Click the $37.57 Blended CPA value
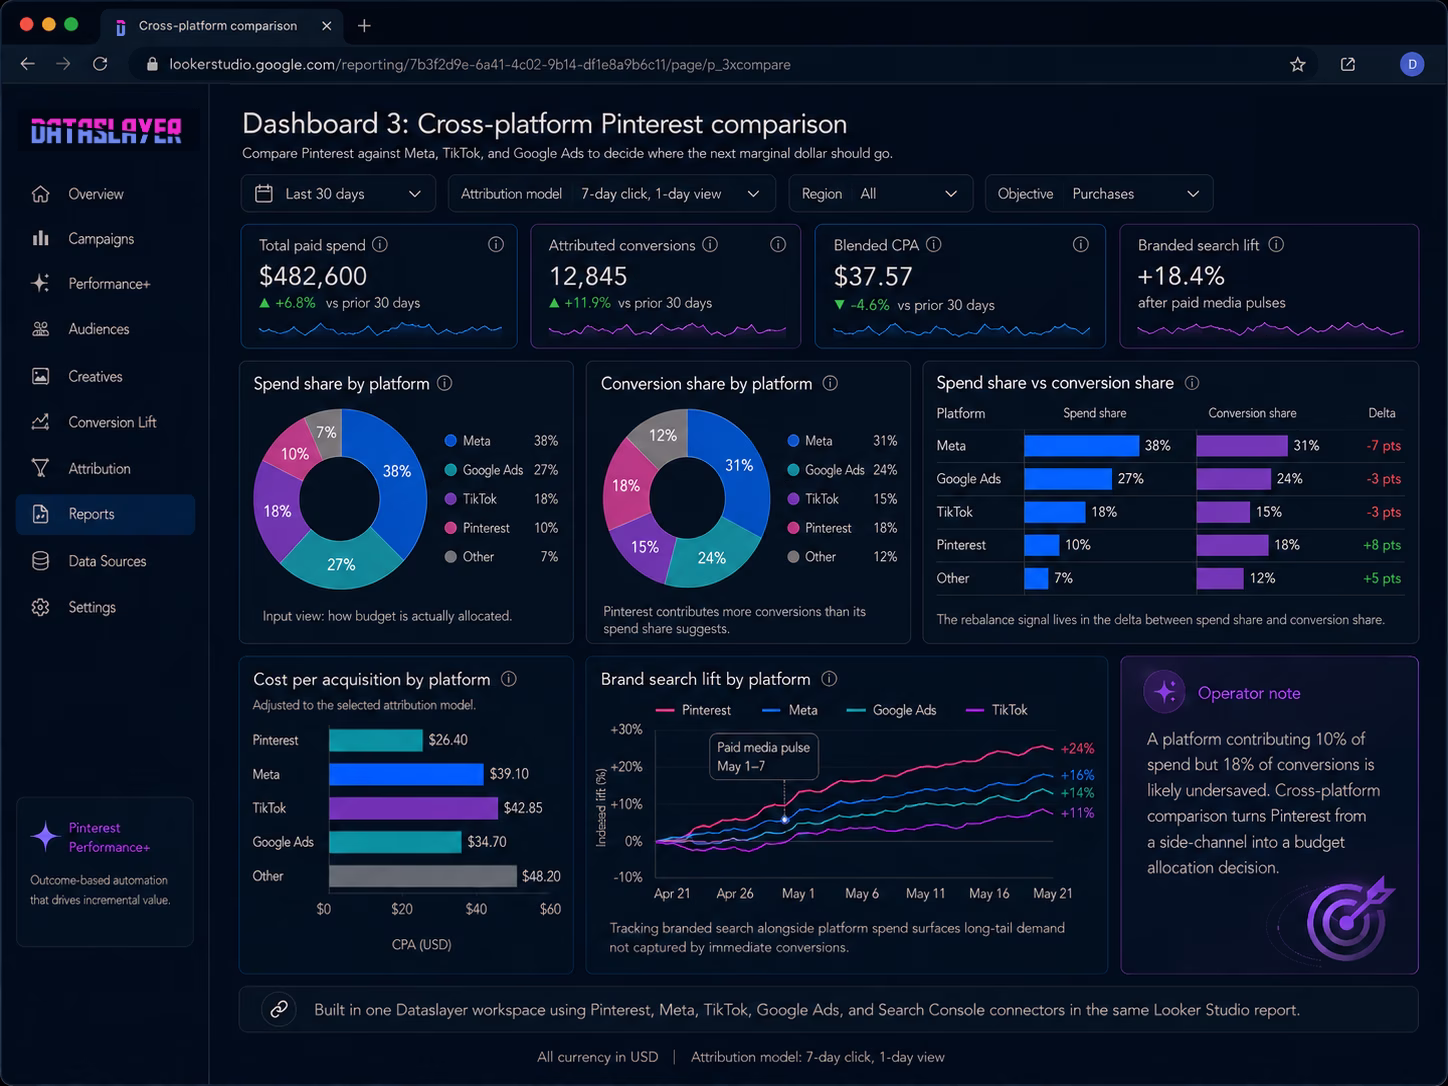Image resolution: width=1448 pixels, height=1086 pixels. pyautogui.click(x=873, y=276)
